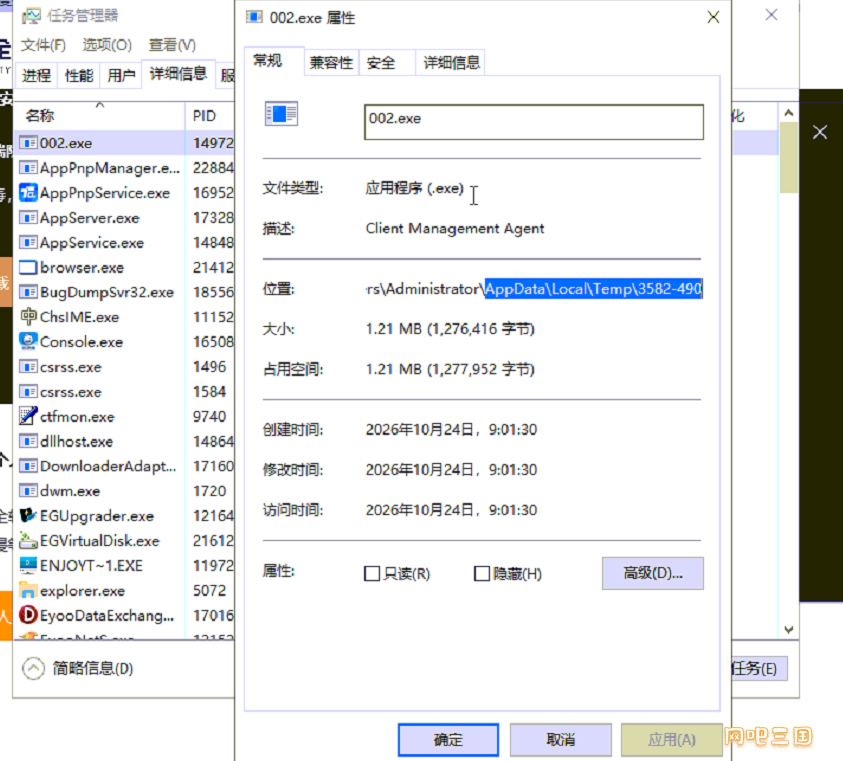Click the explorer.exe folder icon

point(28,591)
